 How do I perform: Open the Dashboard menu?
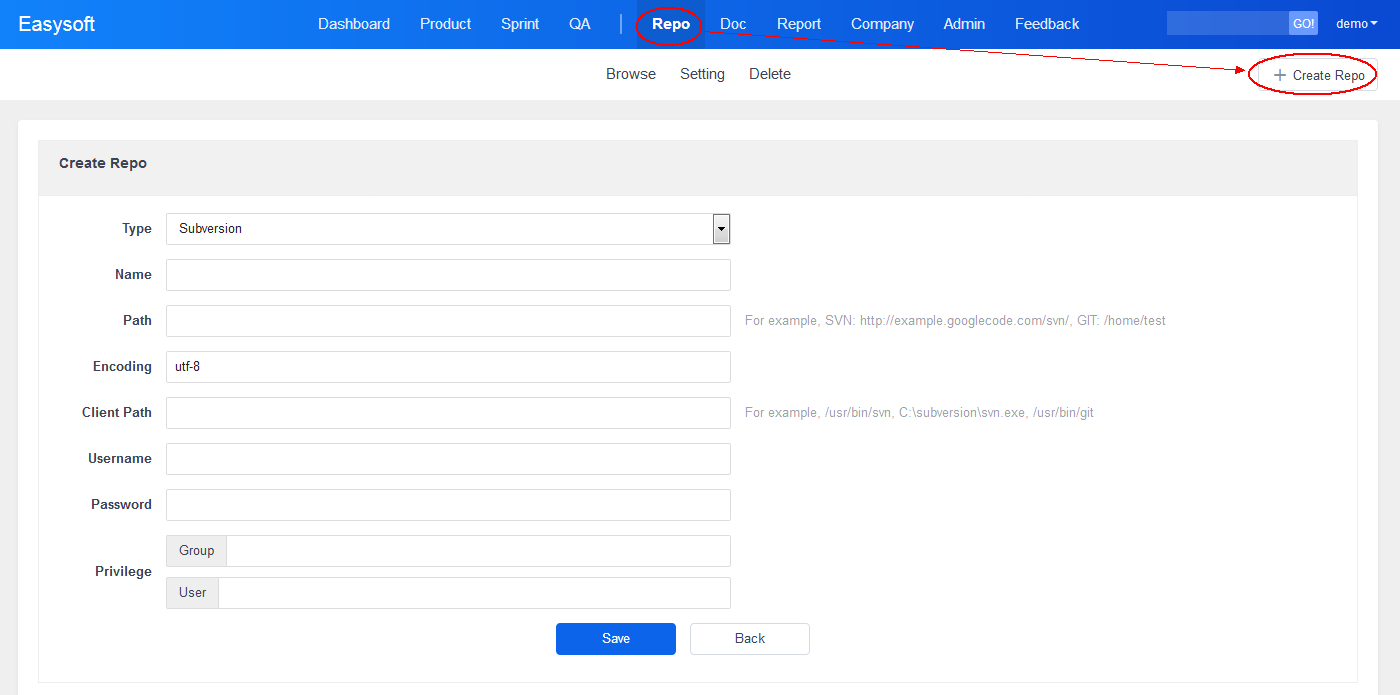(354, 24)
